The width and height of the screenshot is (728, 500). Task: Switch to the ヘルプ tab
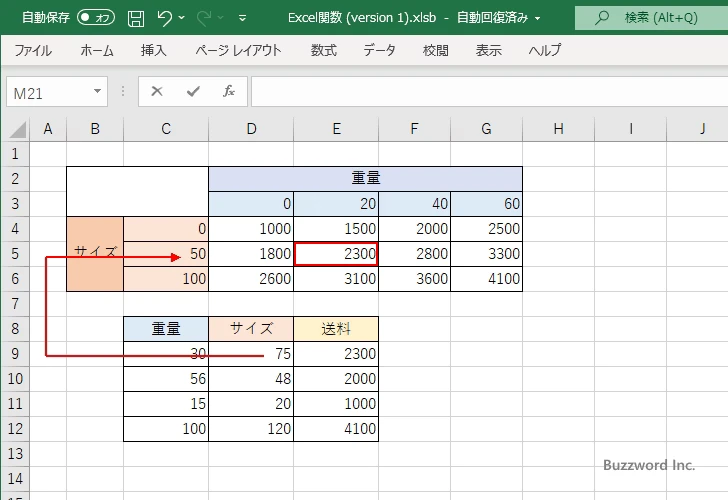pyautogui.click(x=545, y=50)
